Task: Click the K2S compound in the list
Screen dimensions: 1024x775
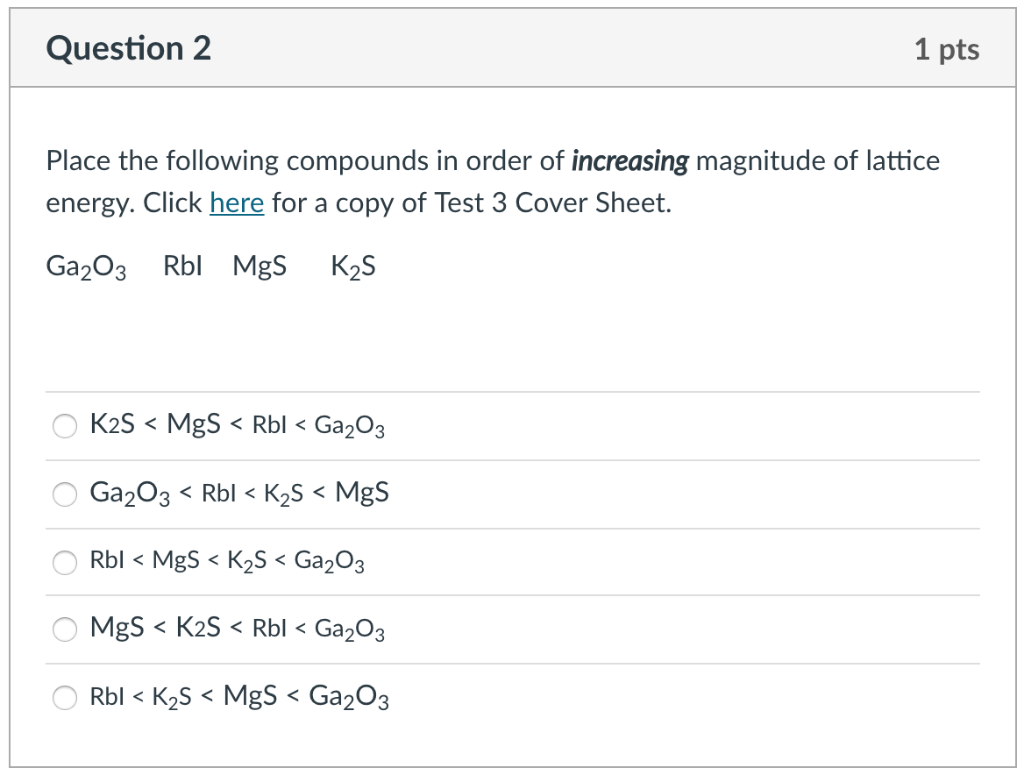Action: click(352, 265)
